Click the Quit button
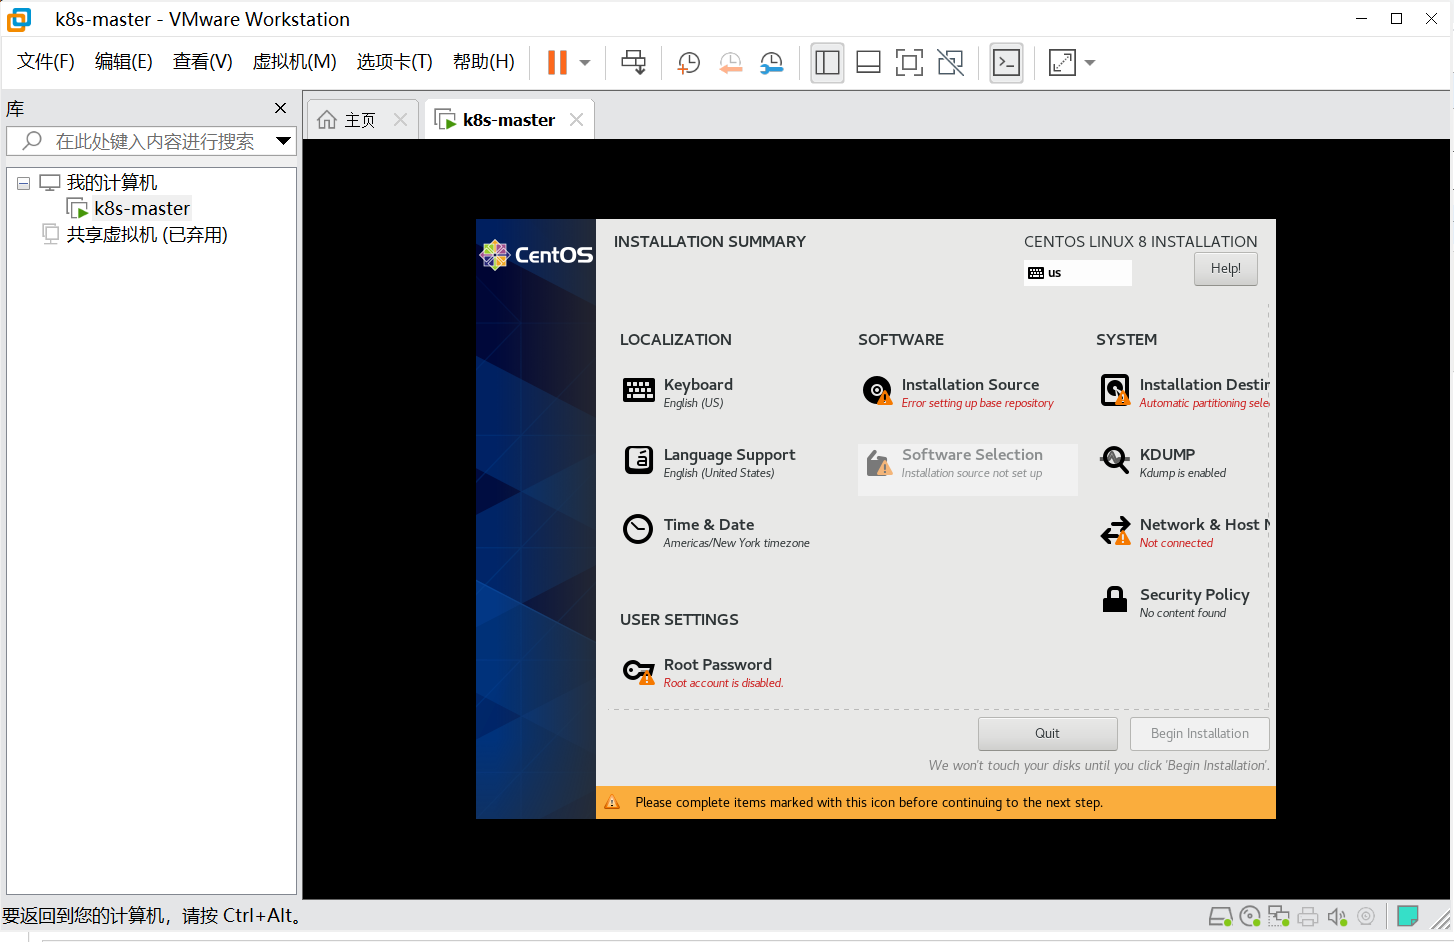Viewport: 1454px width, 942px height. tap(1048, 733)
